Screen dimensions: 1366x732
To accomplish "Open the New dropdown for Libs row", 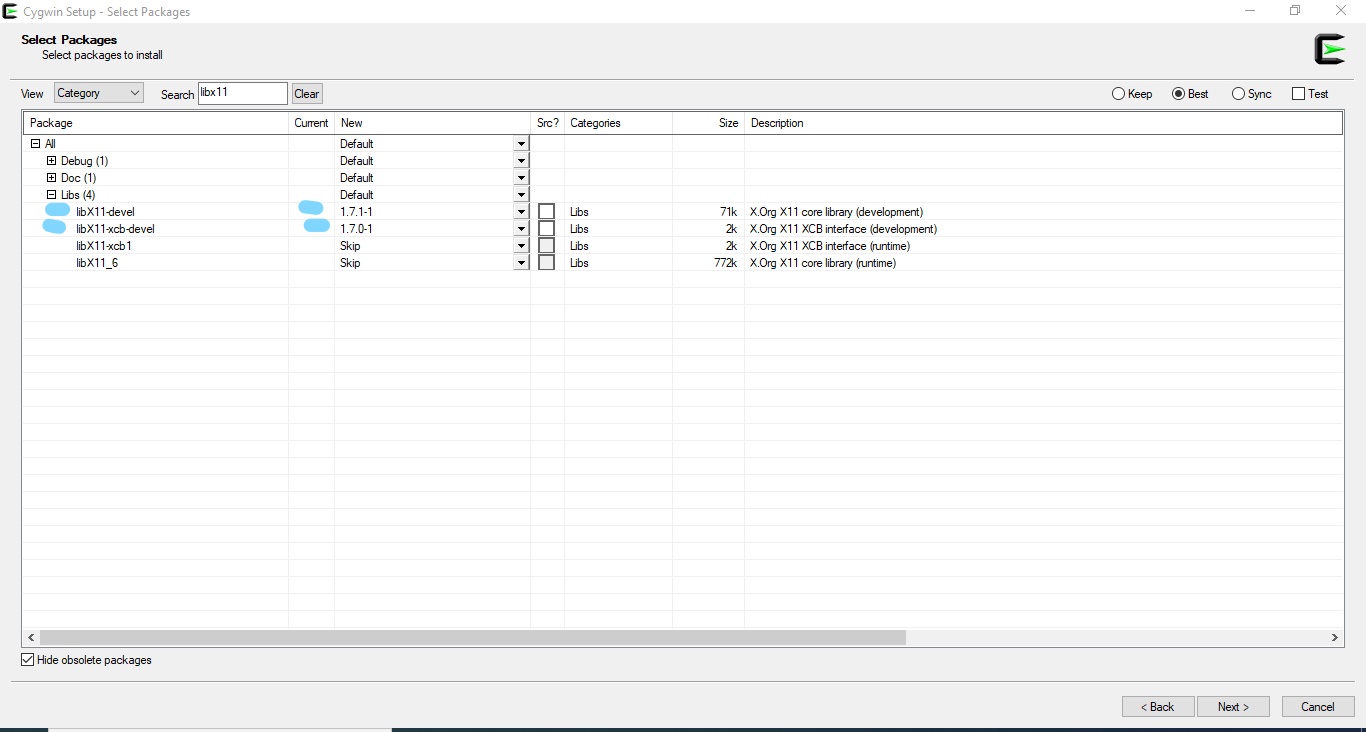I will [521, 195].
